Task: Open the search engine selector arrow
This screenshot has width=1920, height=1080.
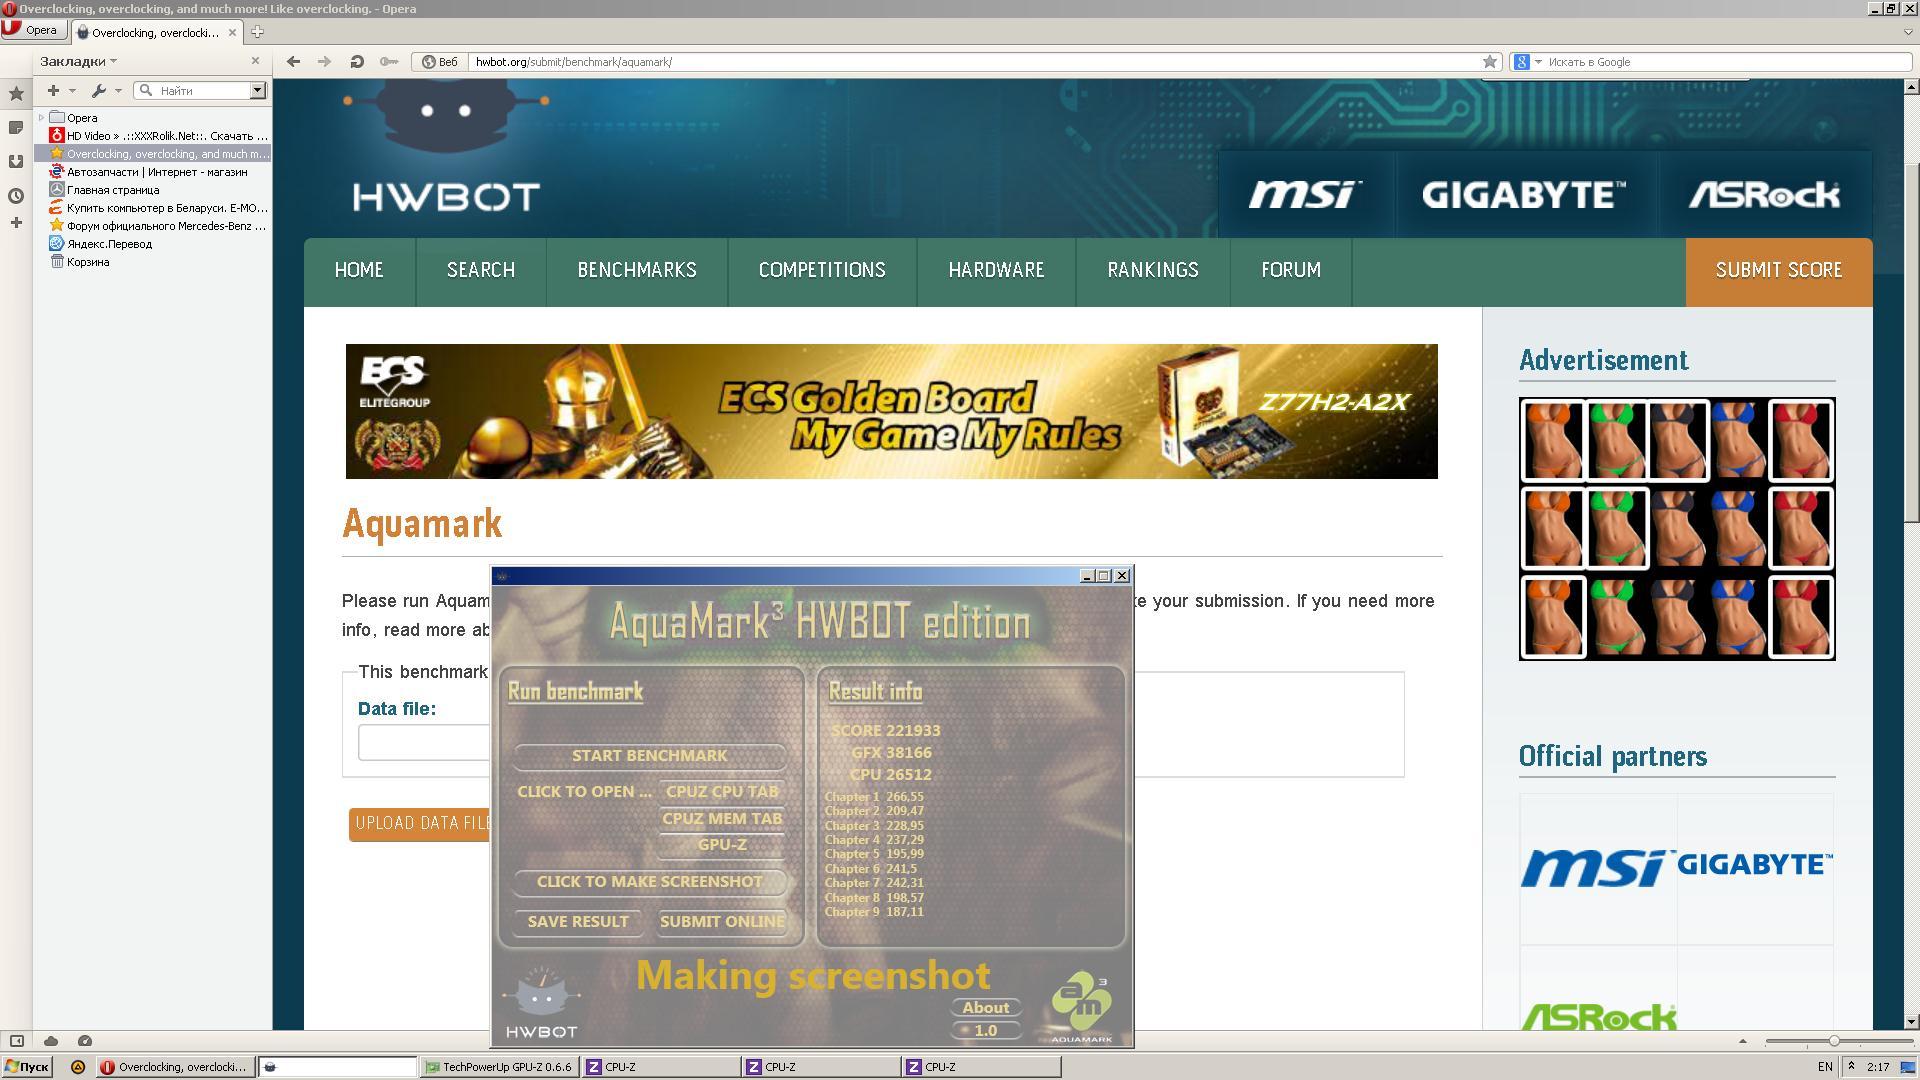Action: [x=1538, y=62]
